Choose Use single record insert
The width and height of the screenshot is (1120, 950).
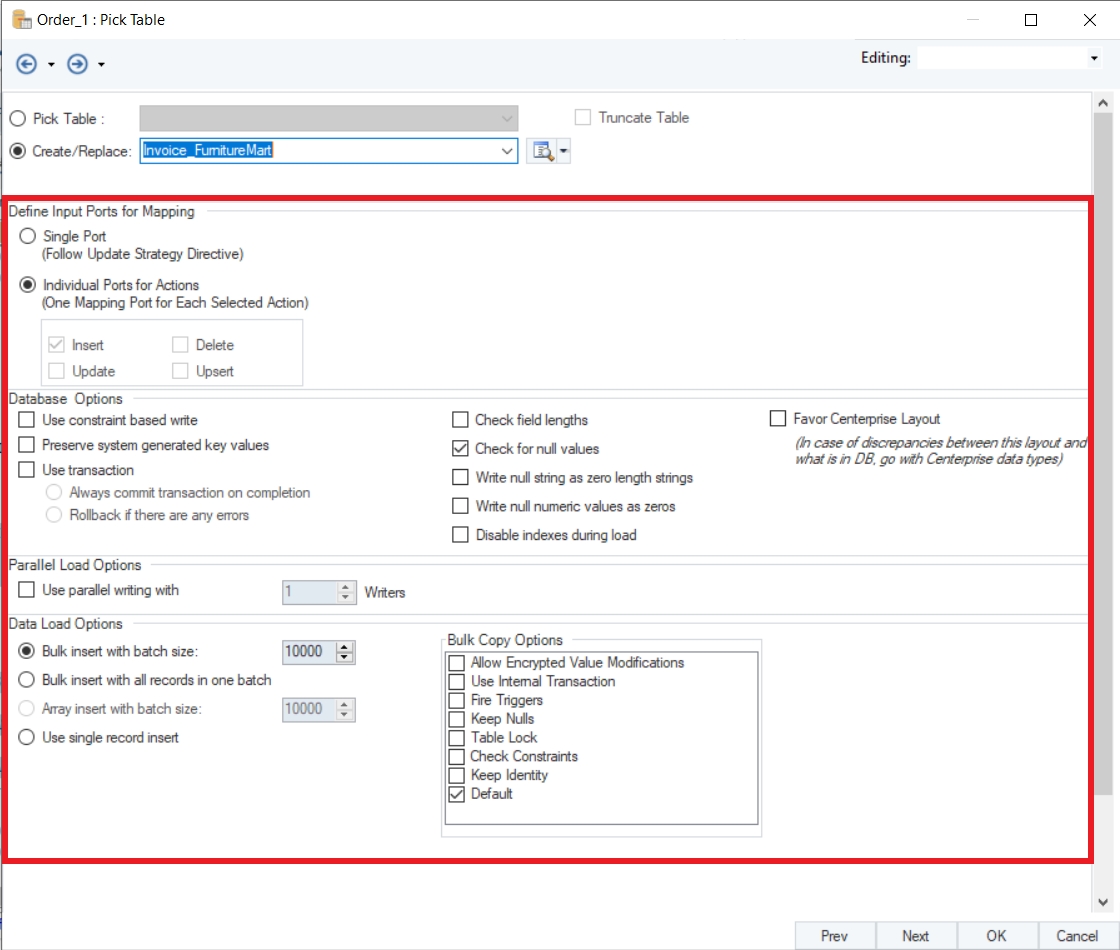[27, 738]
